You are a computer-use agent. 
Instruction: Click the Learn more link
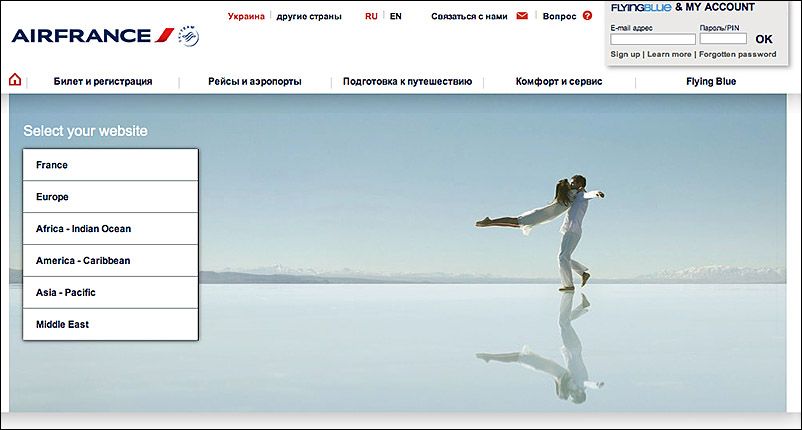(669, 54)
